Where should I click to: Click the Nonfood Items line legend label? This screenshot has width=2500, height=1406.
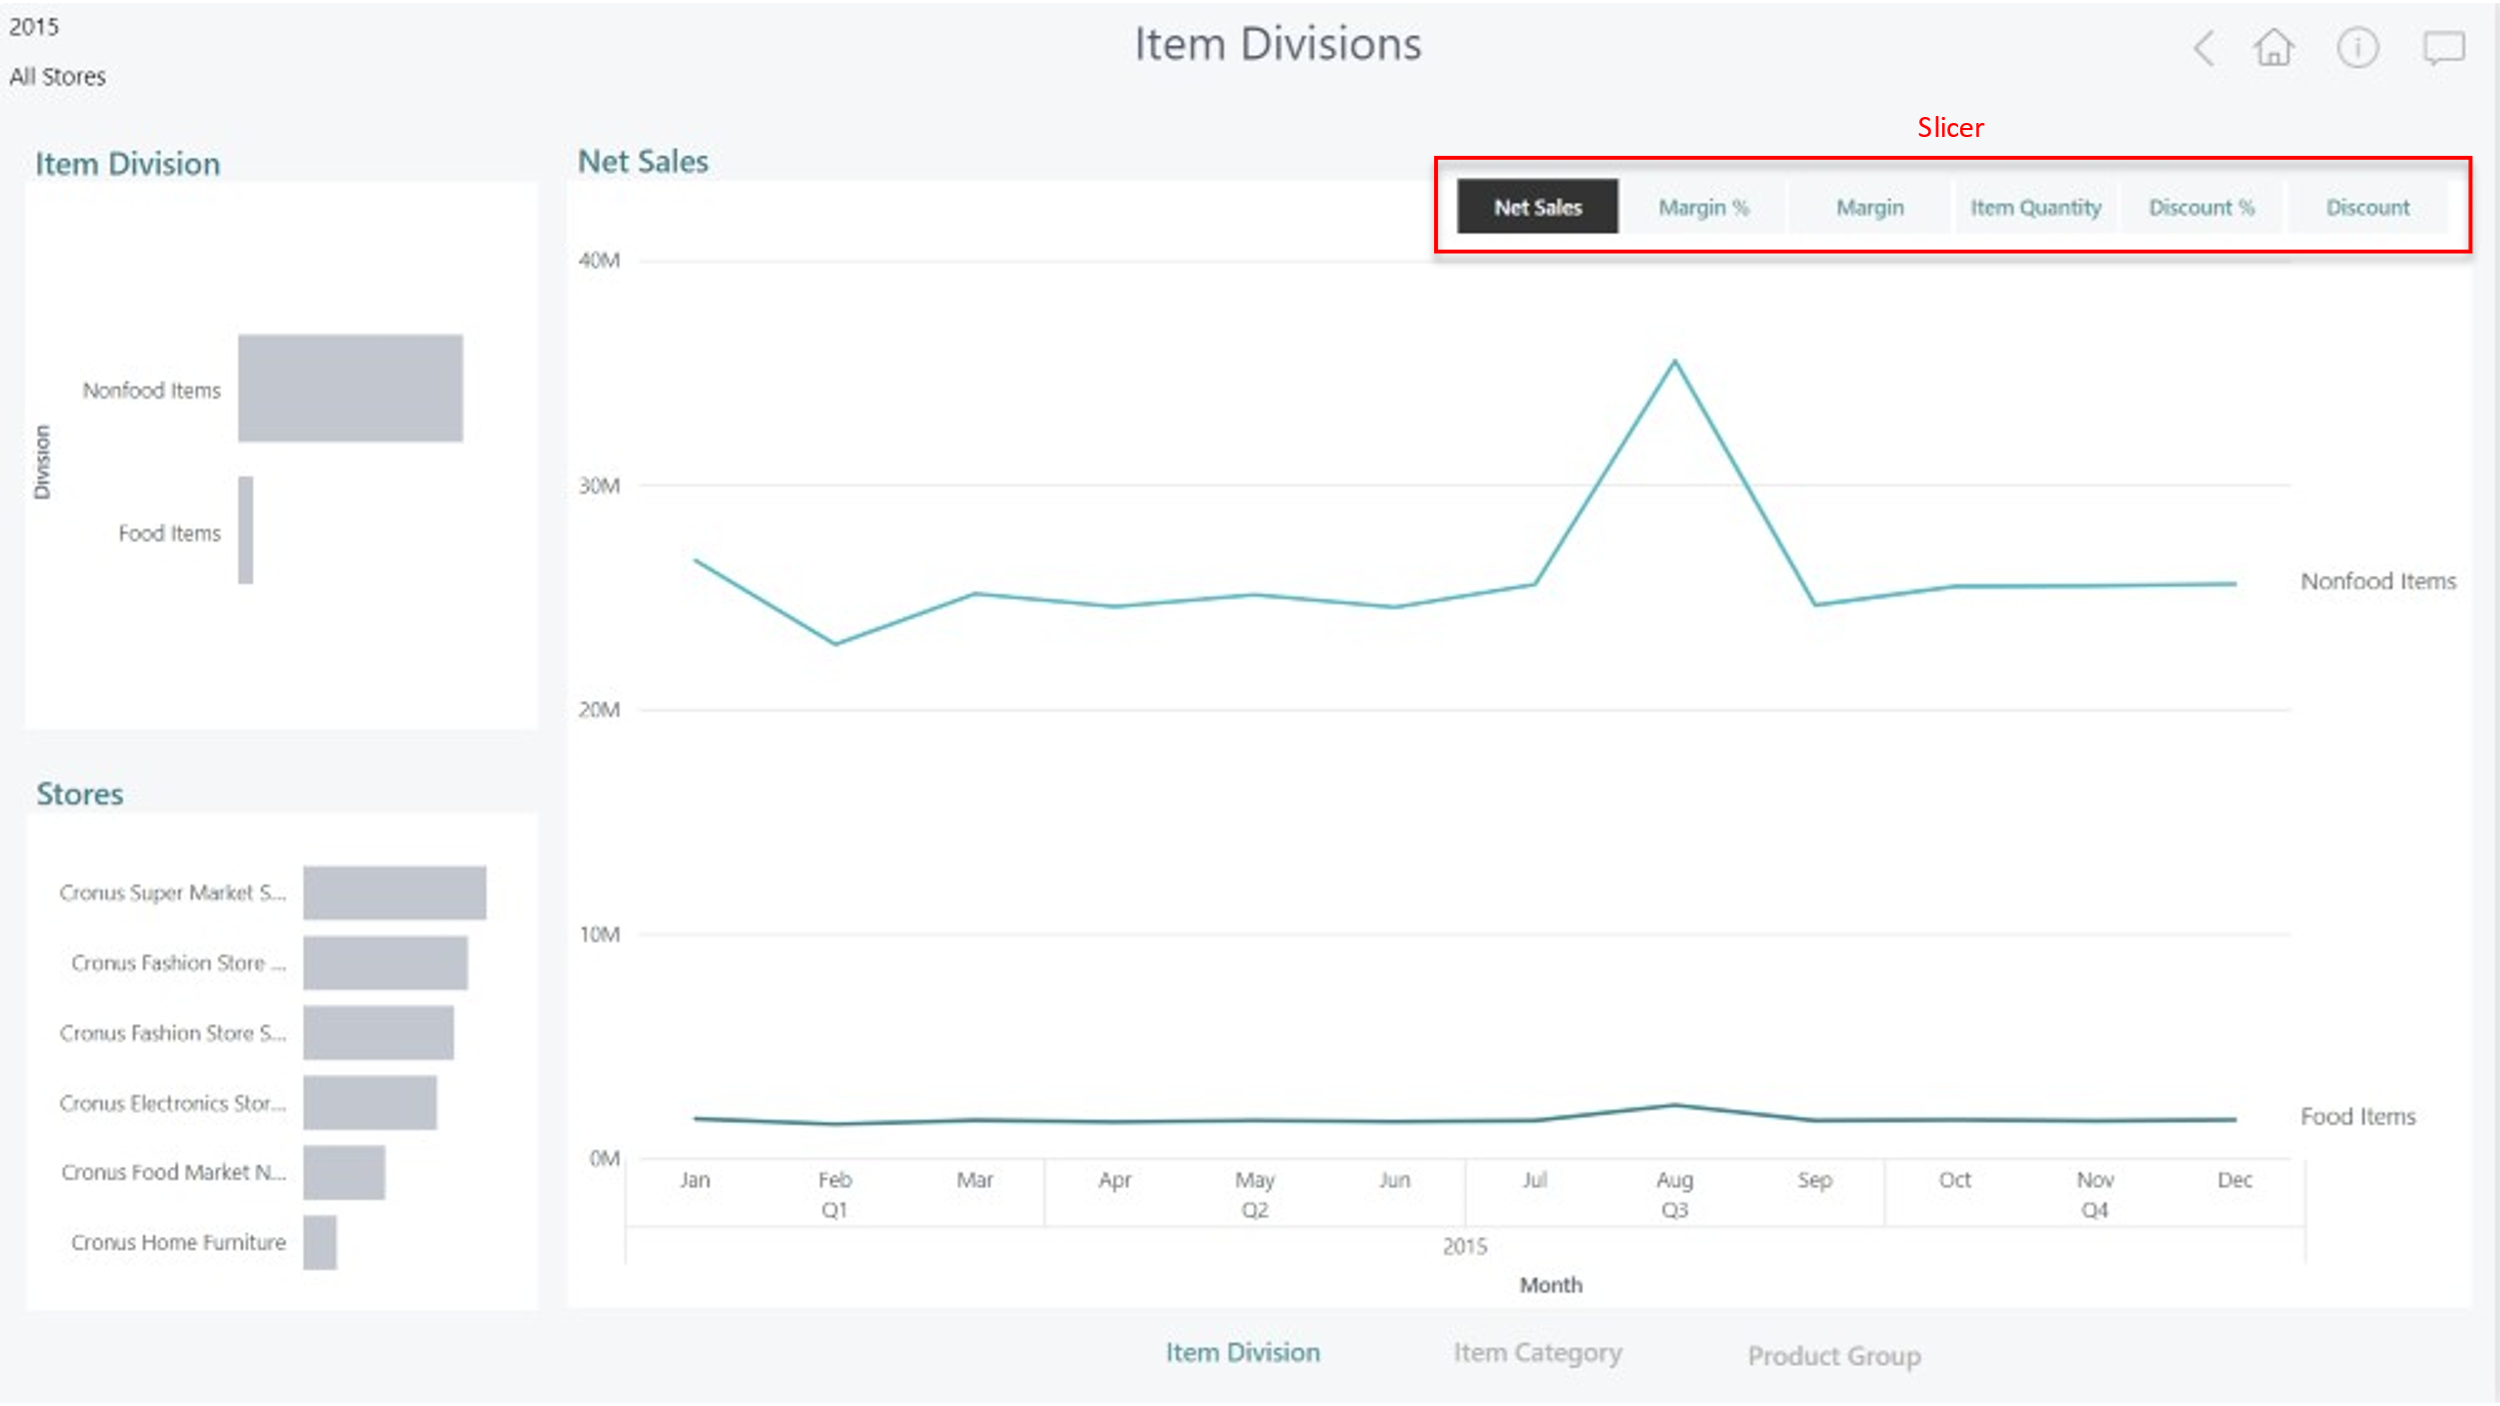[x=2377, y=581]
